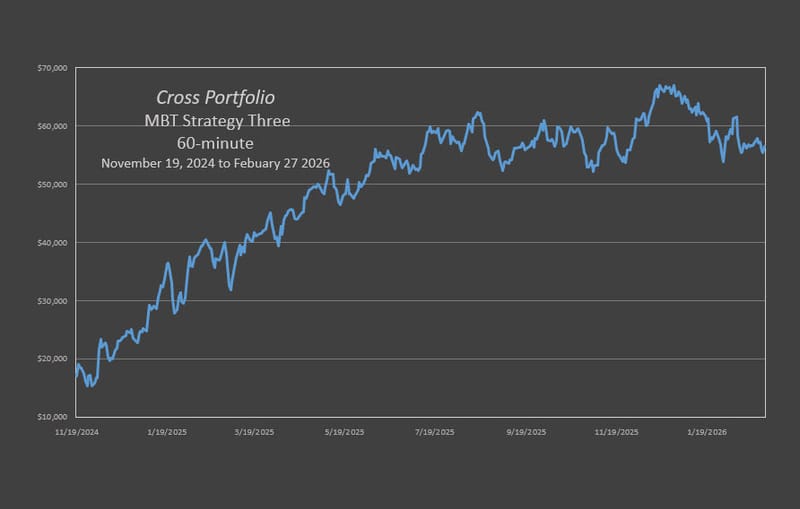Click the $60,000 y-axis label
This screenshot has width=800, height=509.
pos(51,126)
